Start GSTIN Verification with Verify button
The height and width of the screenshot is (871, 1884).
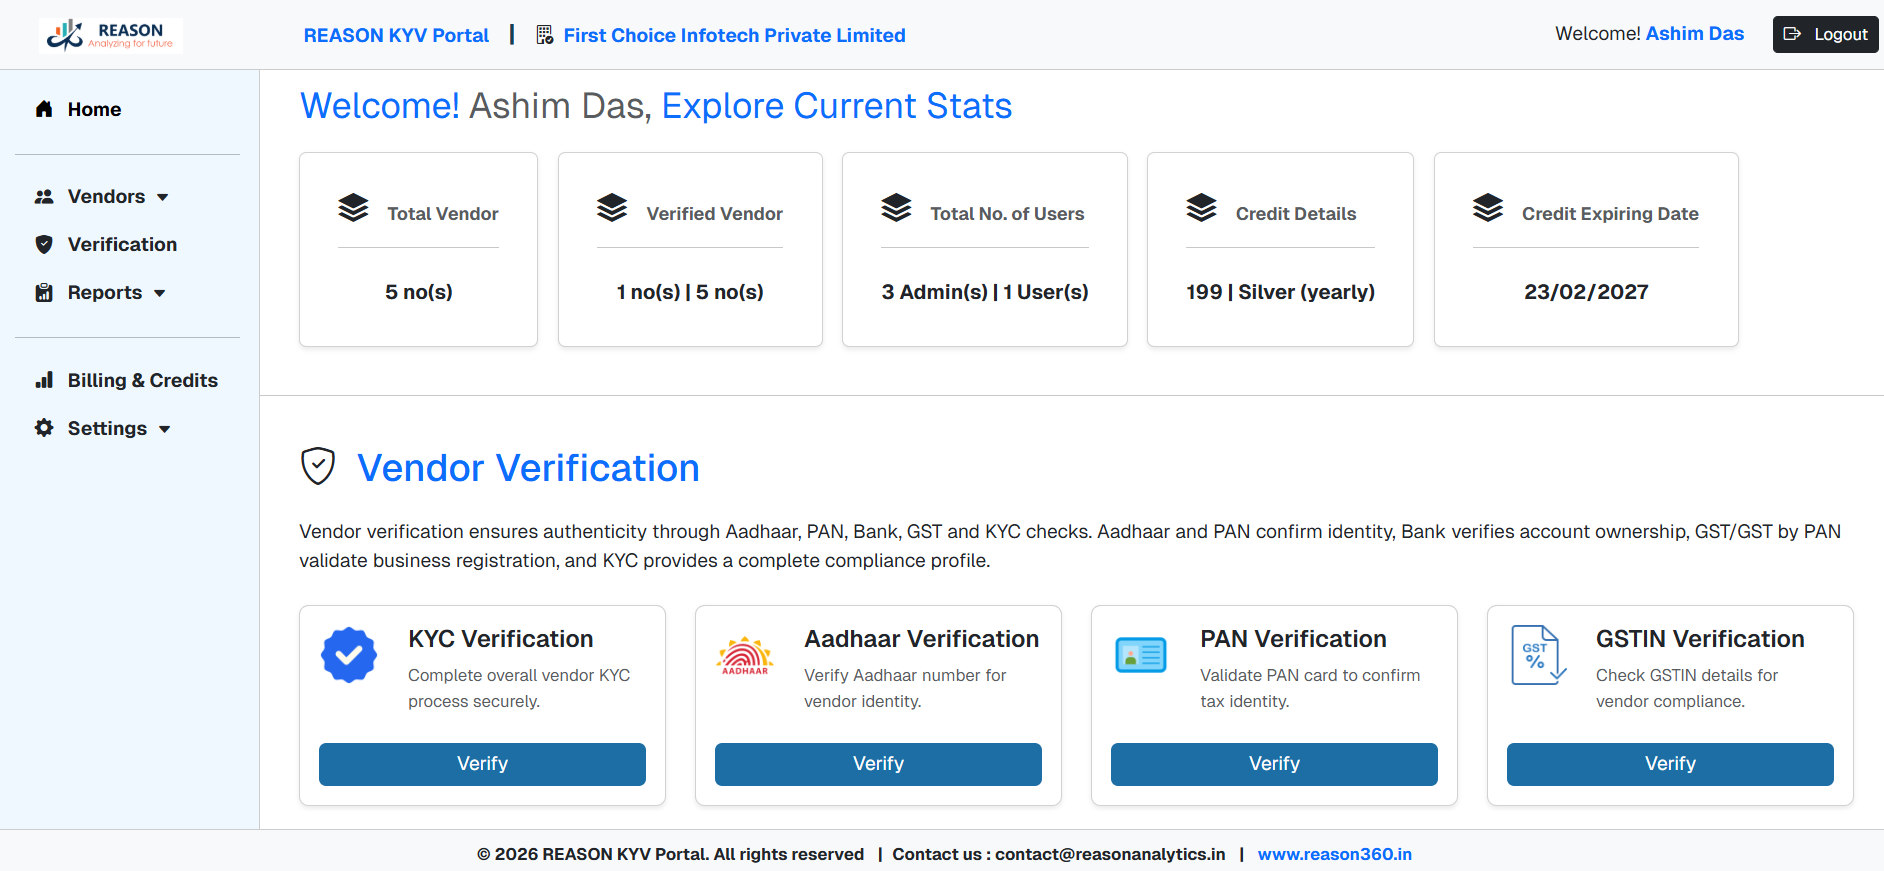point(1669,764)
